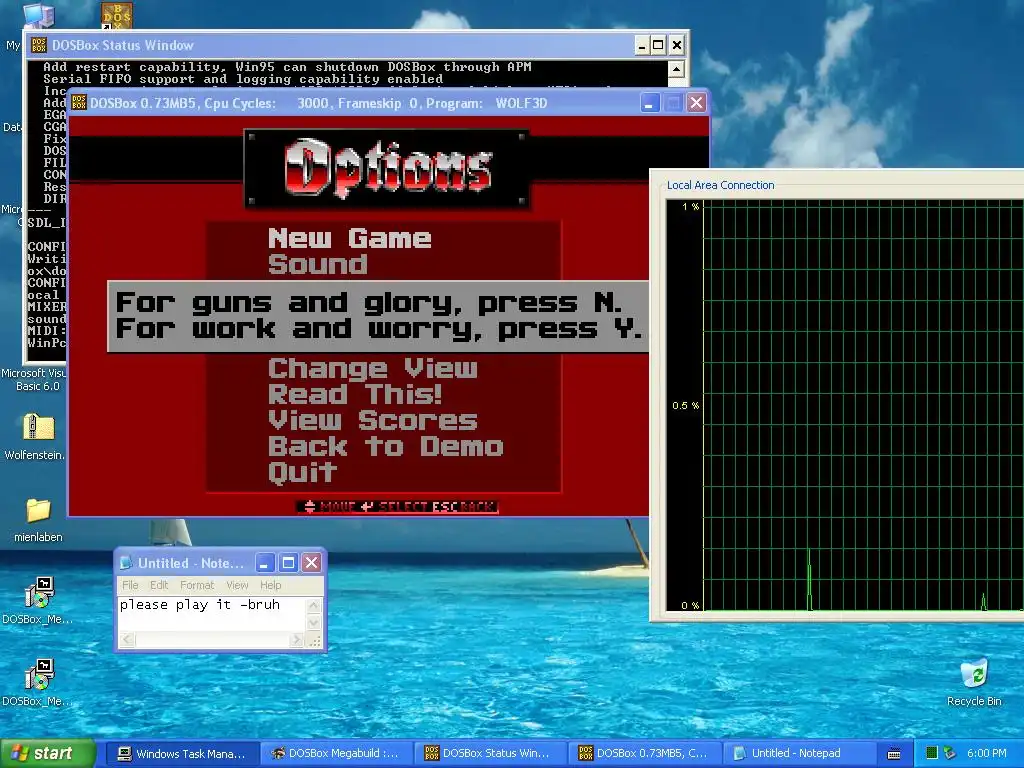Click the DOSBox icon in the Status Window title bar
Screen dimensions: 1024x768
point(39,45)
